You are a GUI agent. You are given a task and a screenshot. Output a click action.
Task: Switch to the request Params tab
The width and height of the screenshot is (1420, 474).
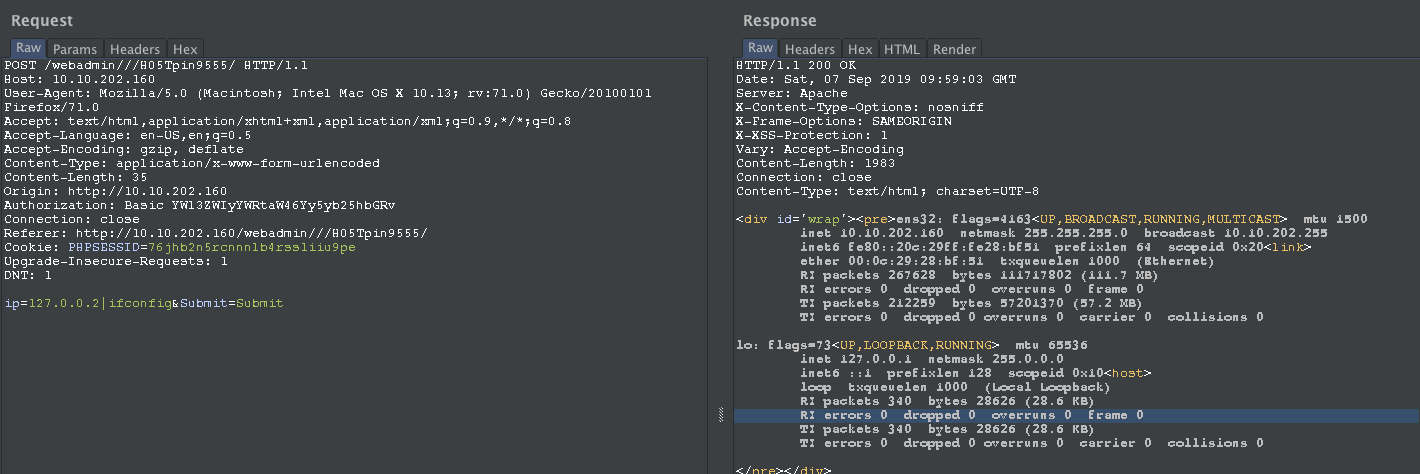[x=75, y=49]
